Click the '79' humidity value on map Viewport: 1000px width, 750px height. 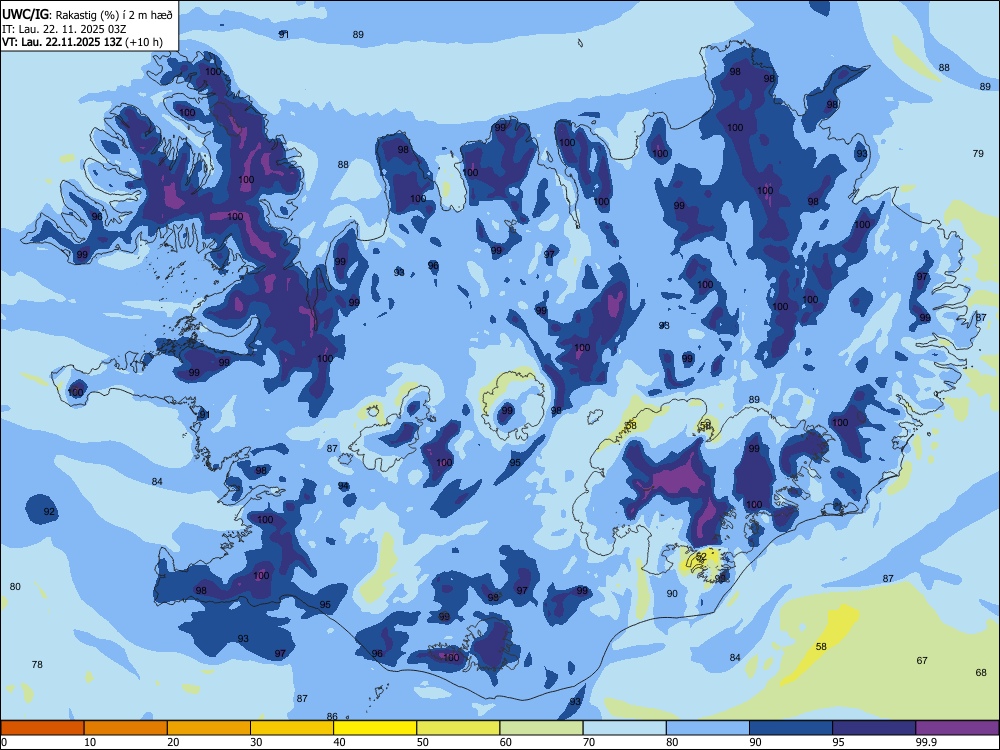pyautogui.click(x=978, y=153)
